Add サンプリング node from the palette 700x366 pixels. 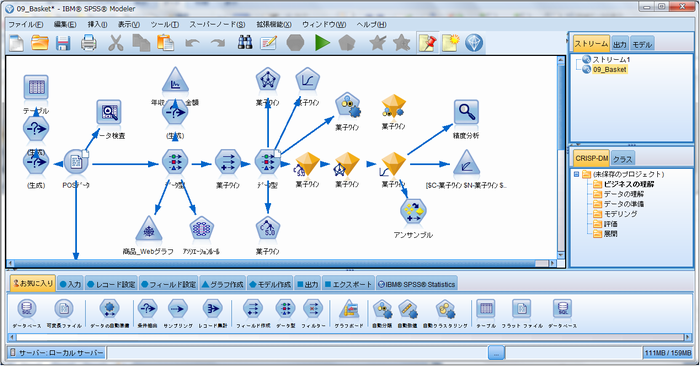click(x=178, y=308)
